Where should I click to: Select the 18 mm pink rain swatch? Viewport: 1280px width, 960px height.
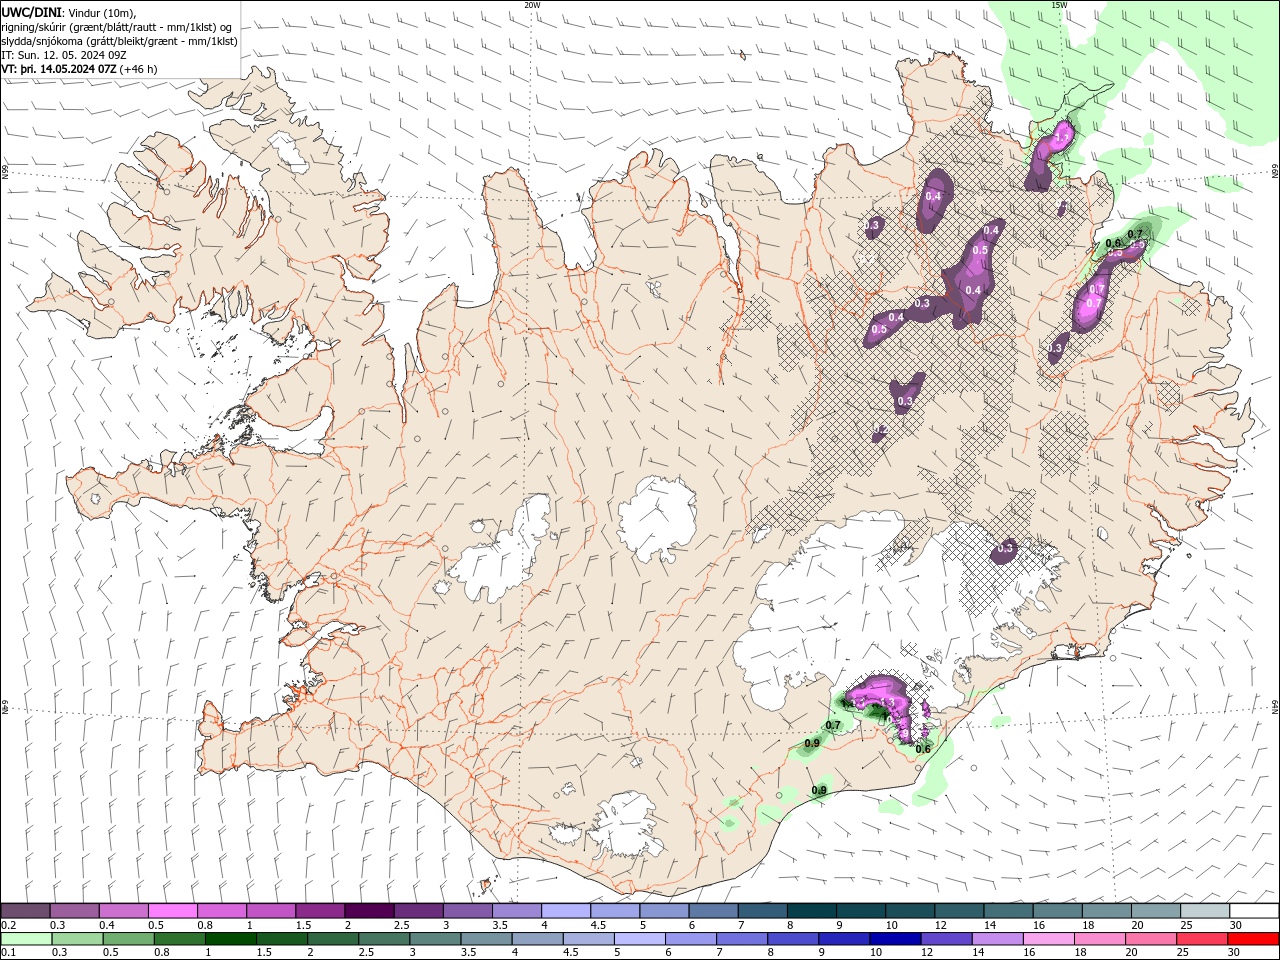[x=1100, y=939]
